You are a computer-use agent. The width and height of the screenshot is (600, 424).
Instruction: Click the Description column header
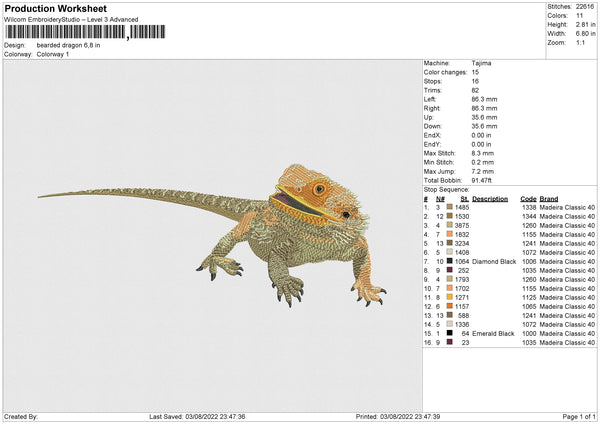pos(490,198)
